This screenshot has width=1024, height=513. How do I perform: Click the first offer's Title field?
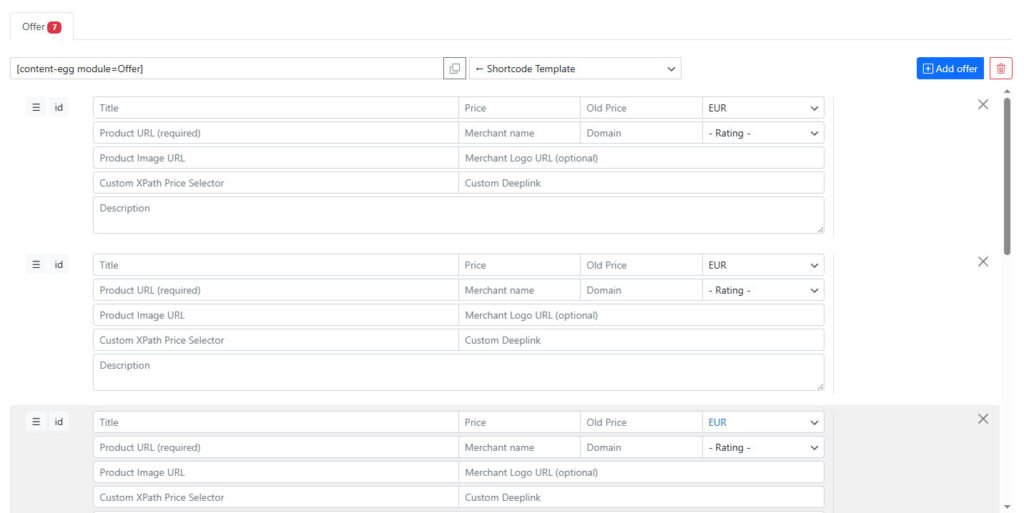(x=275, y=108)
